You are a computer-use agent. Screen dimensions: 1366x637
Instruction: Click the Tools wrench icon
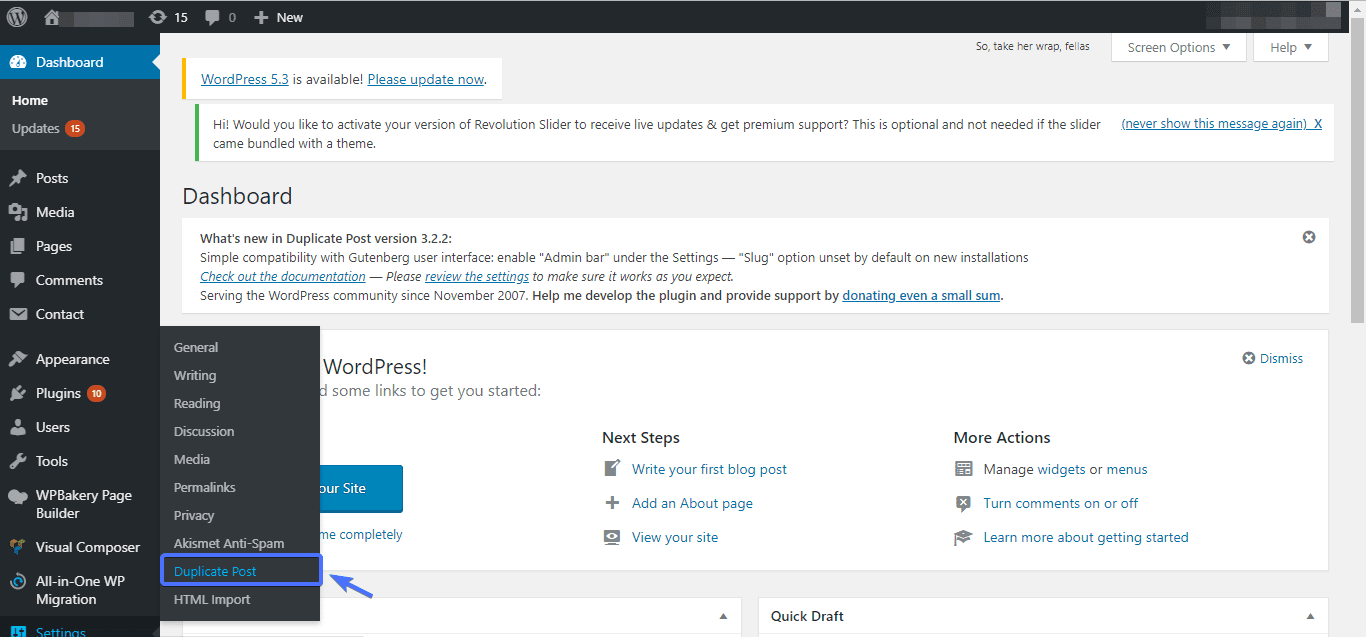pyautogui.click(x=18, y=461)
